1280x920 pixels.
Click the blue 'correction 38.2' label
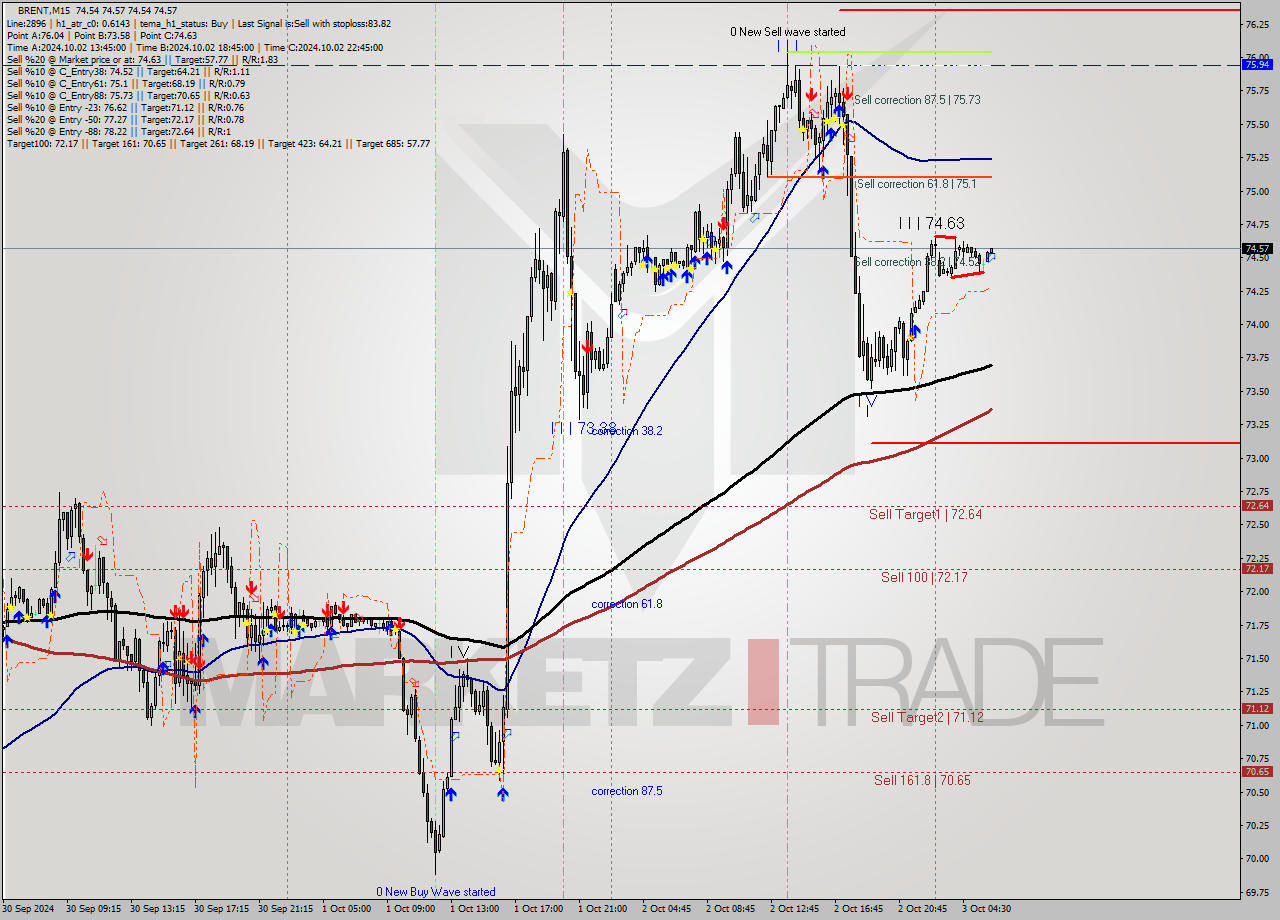tap(626, 430)
